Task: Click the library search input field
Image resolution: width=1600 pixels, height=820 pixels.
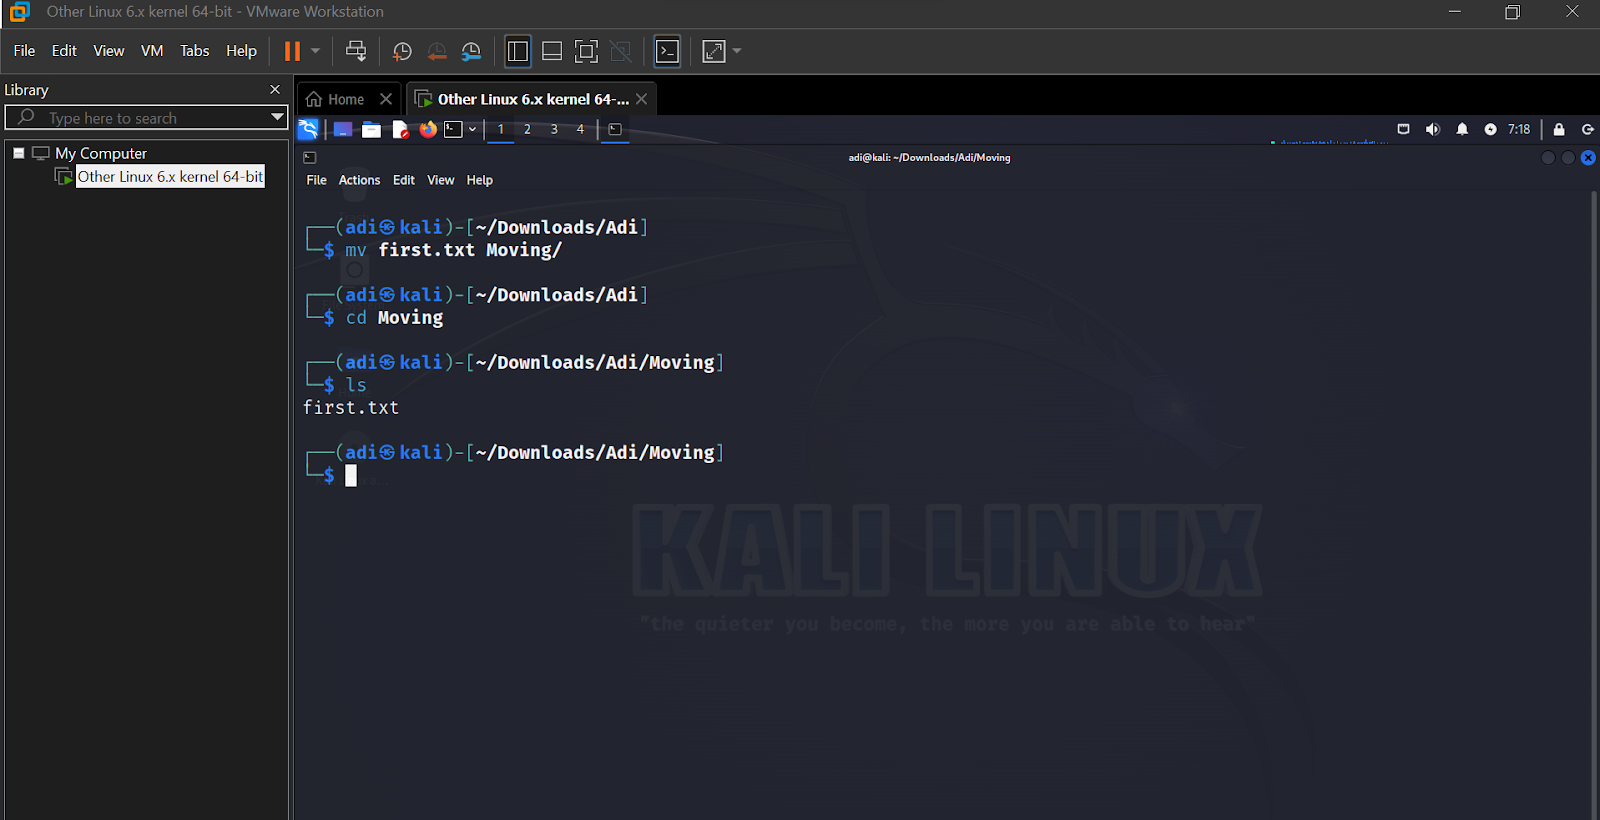Action: coord(147,118)
